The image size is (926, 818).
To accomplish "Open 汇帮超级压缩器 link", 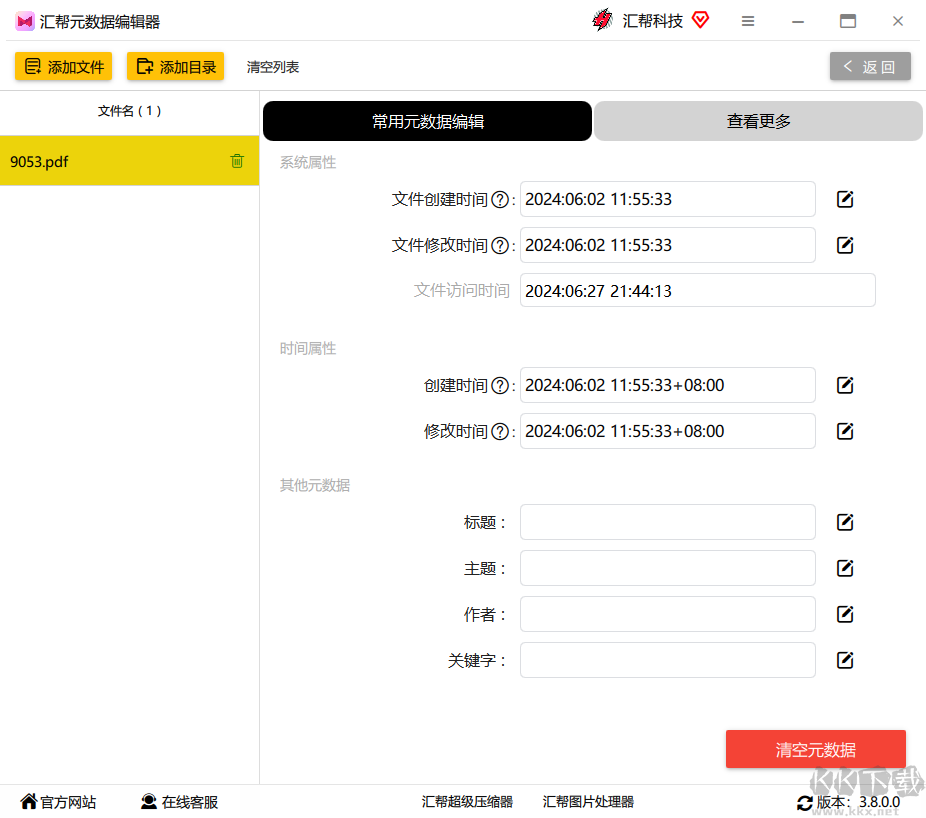I will tap(467, 801).
